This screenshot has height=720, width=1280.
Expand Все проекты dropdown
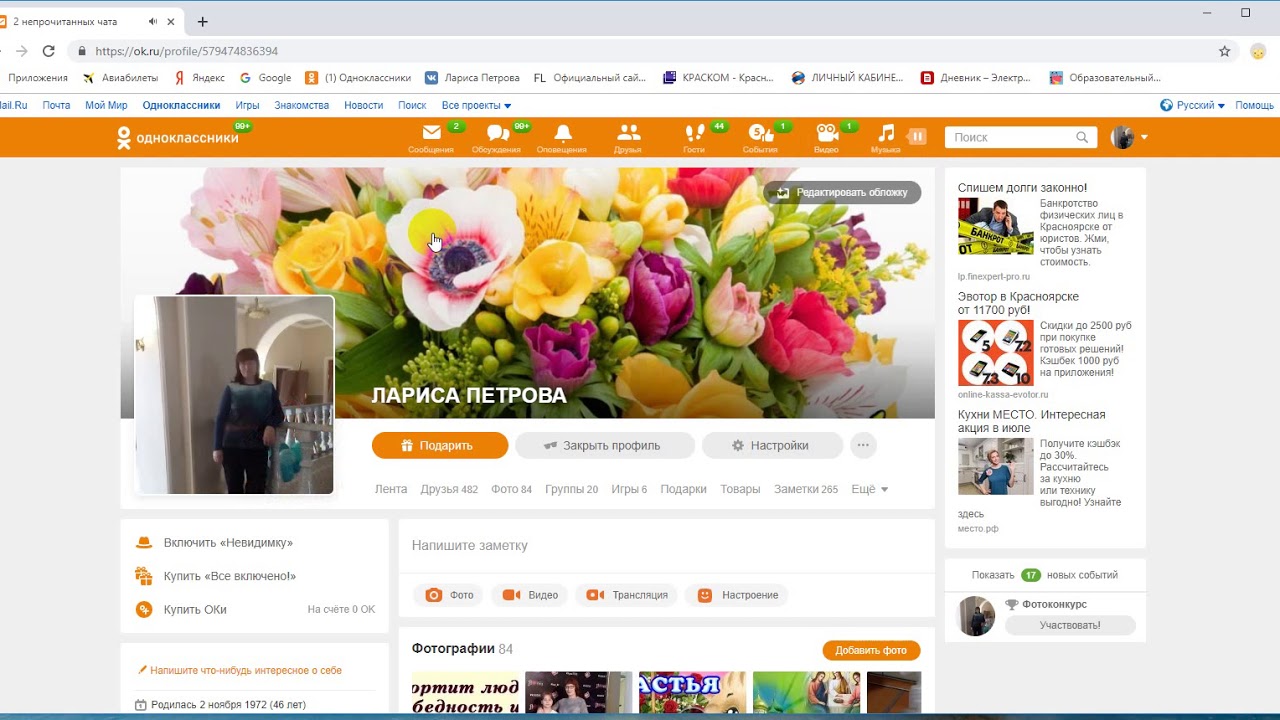[x=476, y=105]
